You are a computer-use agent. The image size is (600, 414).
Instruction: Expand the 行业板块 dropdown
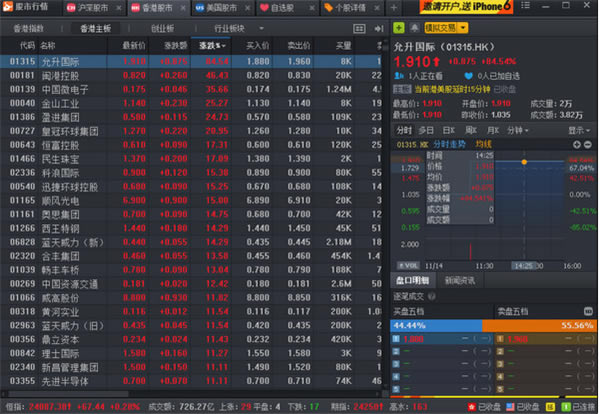coord(262,28)
